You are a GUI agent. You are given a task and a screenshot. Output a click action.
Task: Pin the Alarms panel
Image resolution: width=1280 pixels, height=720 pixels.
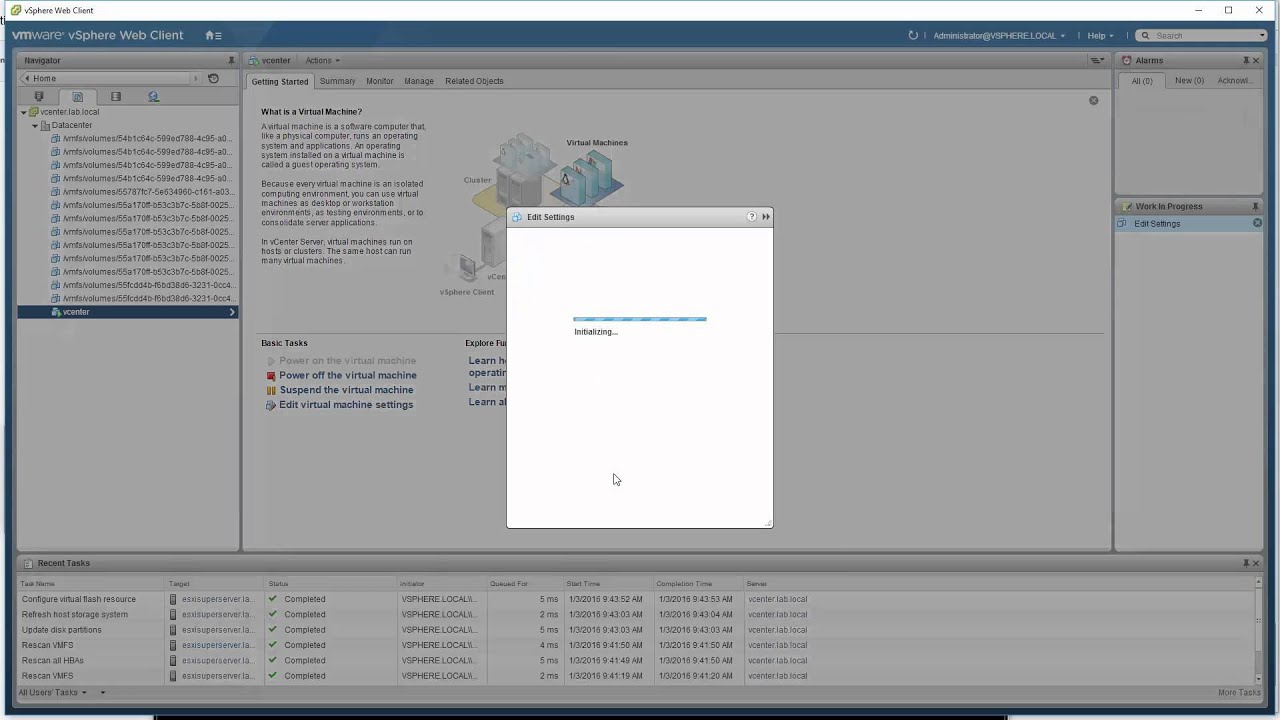[x=1246, y=61]
